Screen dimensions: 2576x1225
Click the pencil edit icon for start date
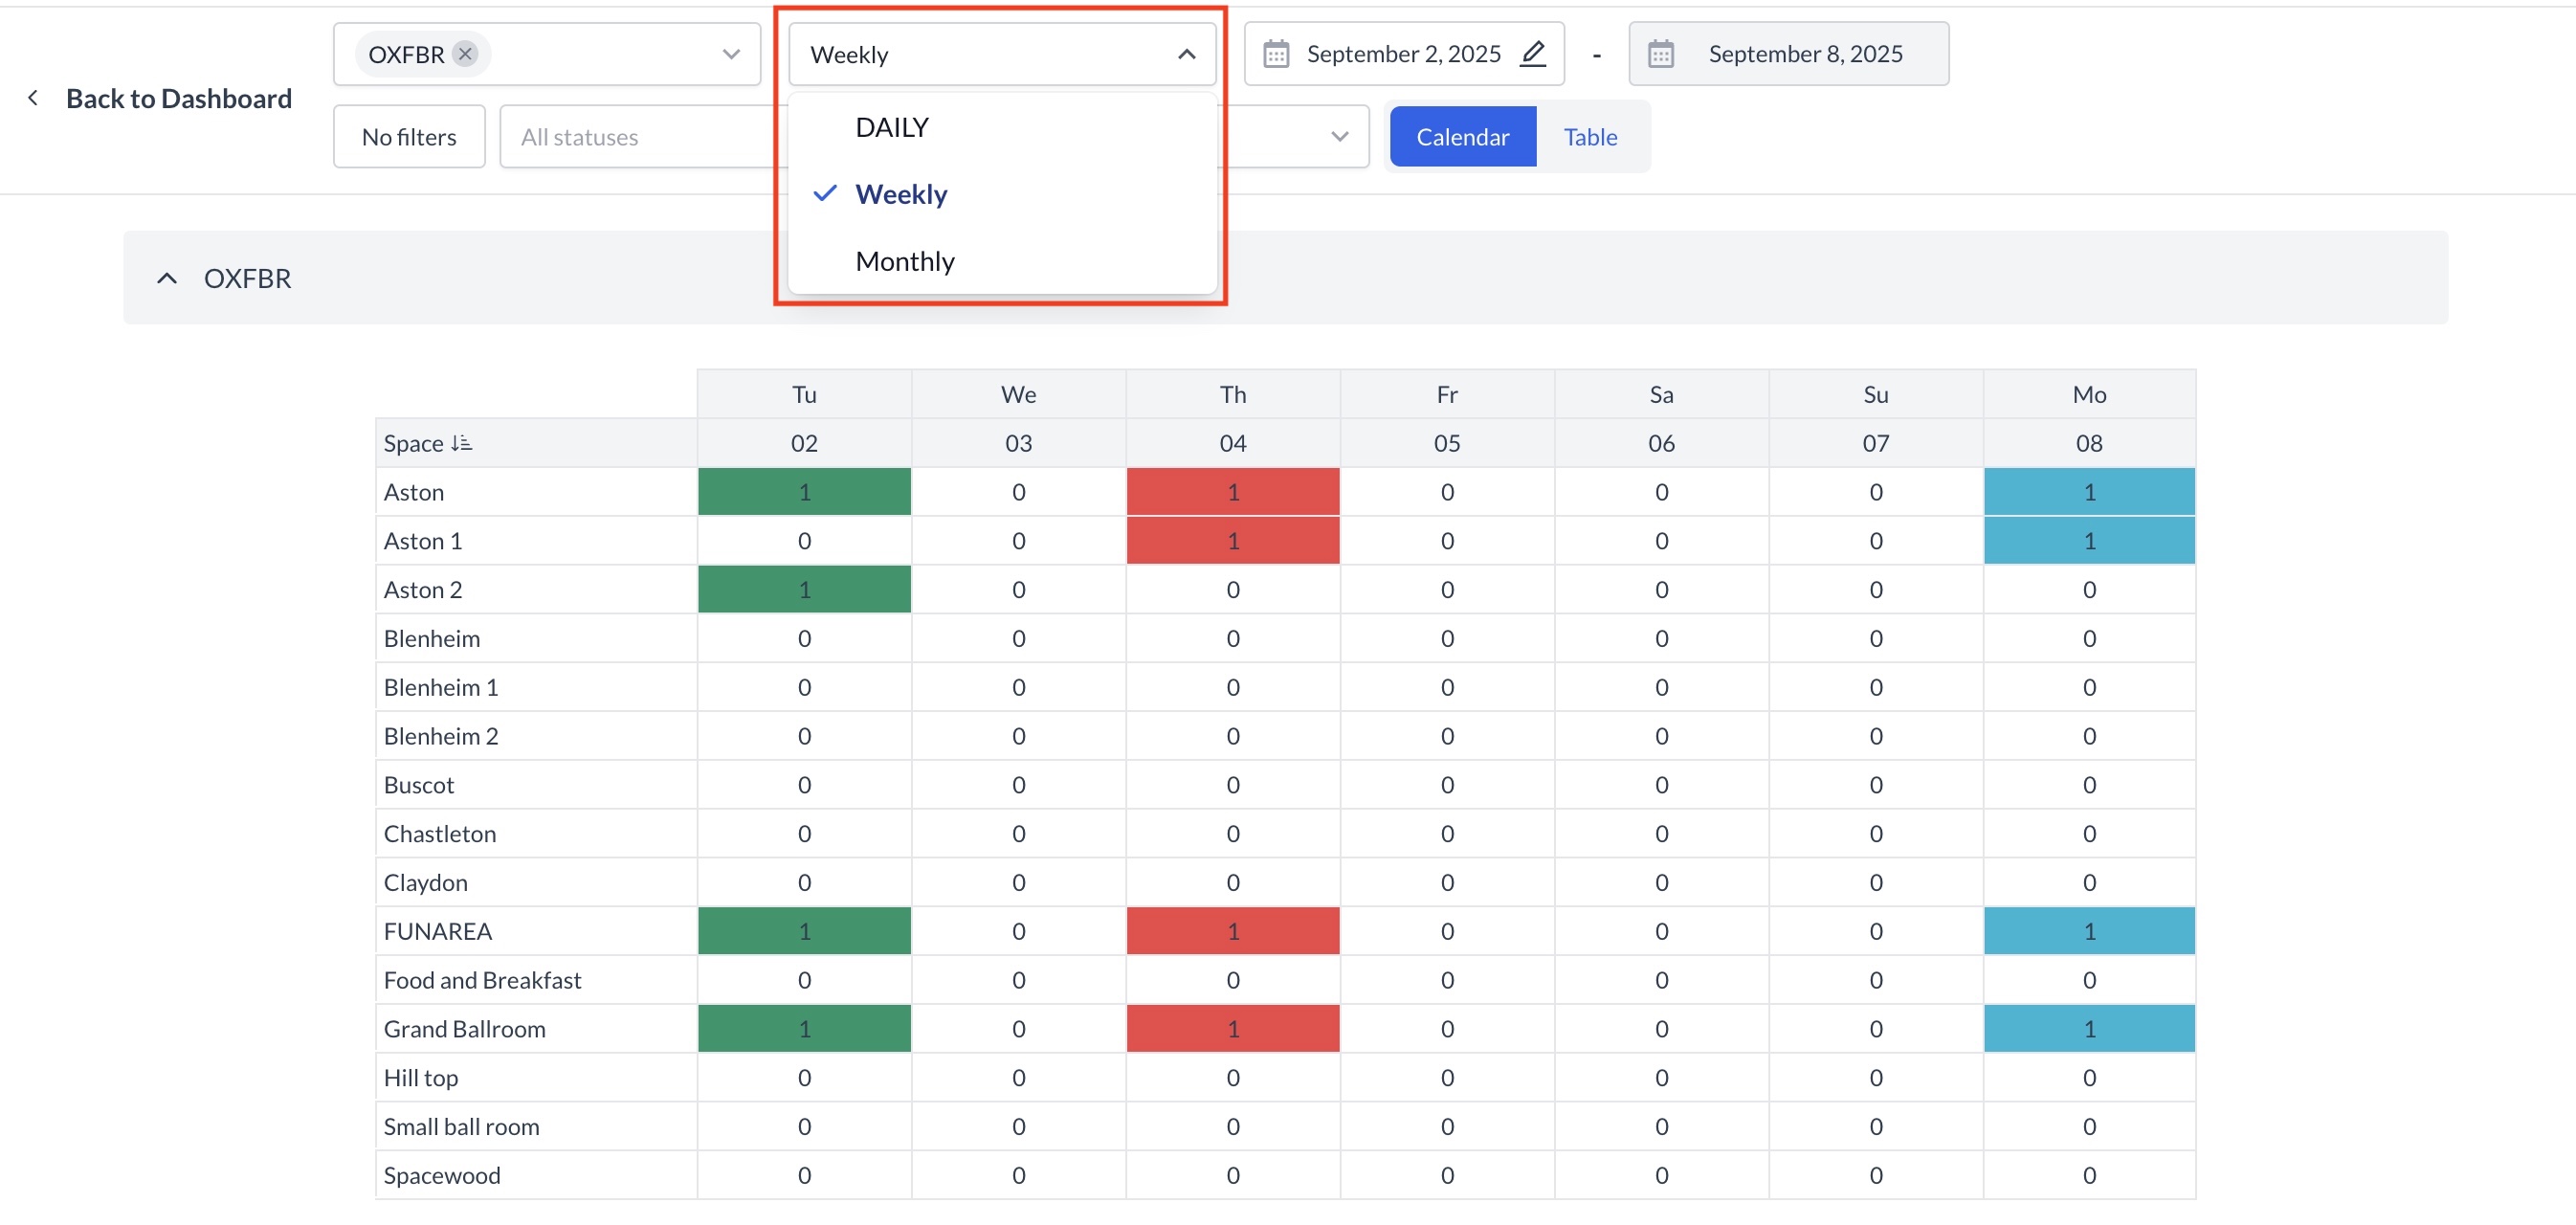(1531, 54)
